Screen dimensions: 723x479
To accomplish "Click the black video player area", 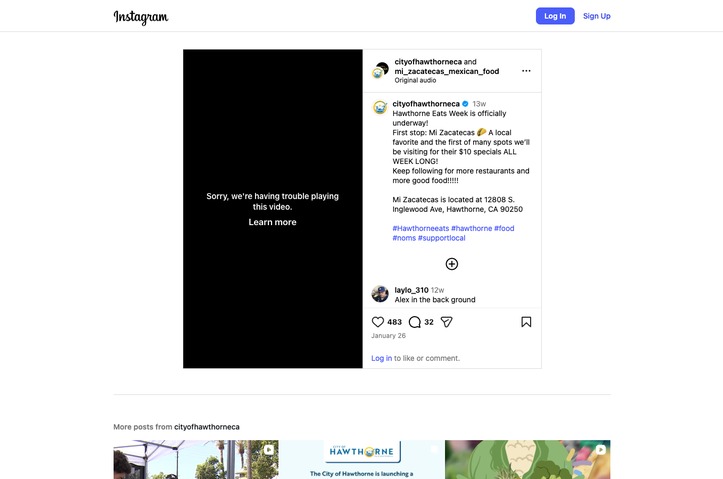I will (273, 209).
